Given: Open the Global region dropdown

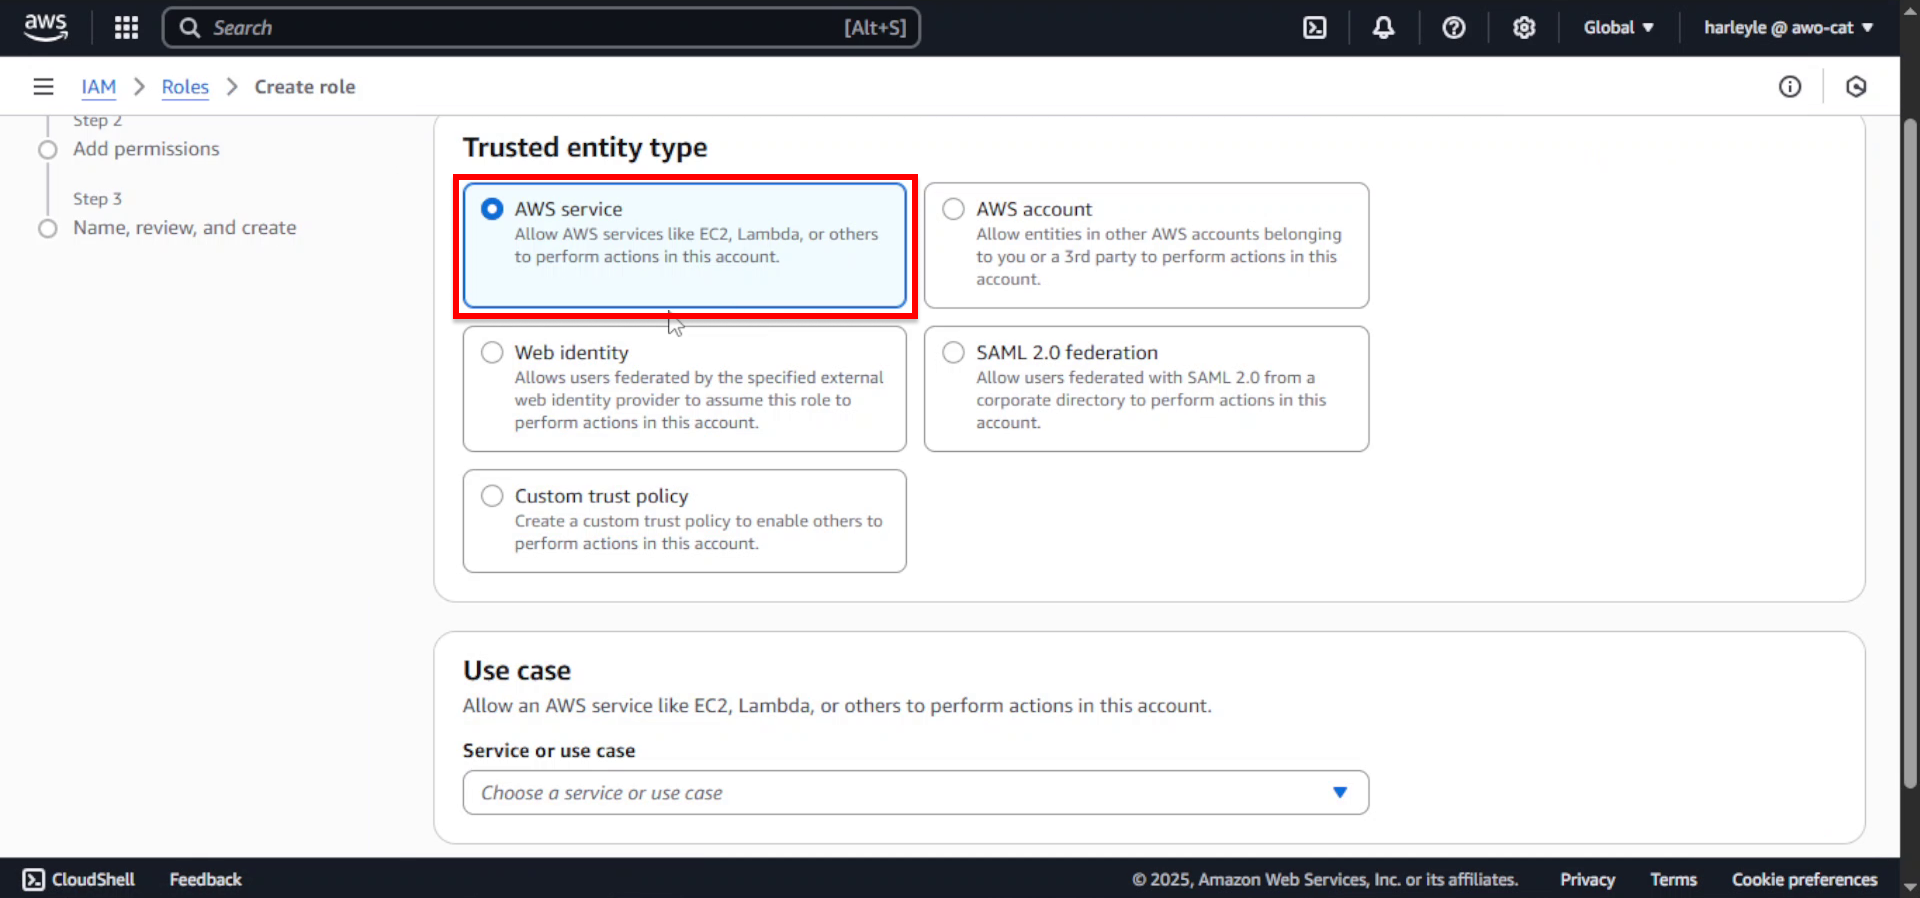Looking at the screenshot, I should 1618,27.
